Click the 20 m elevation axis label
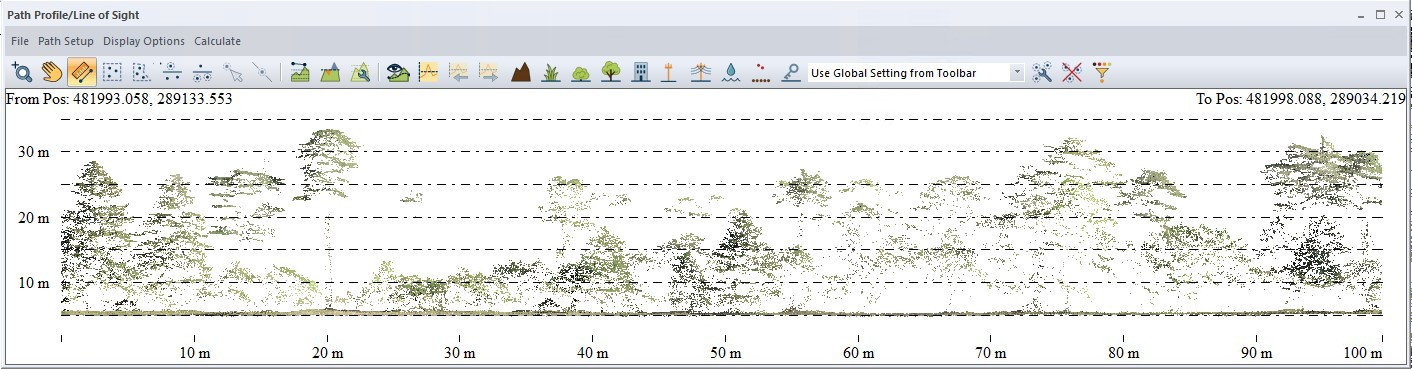1412x369 pixels. click(34, 217)
